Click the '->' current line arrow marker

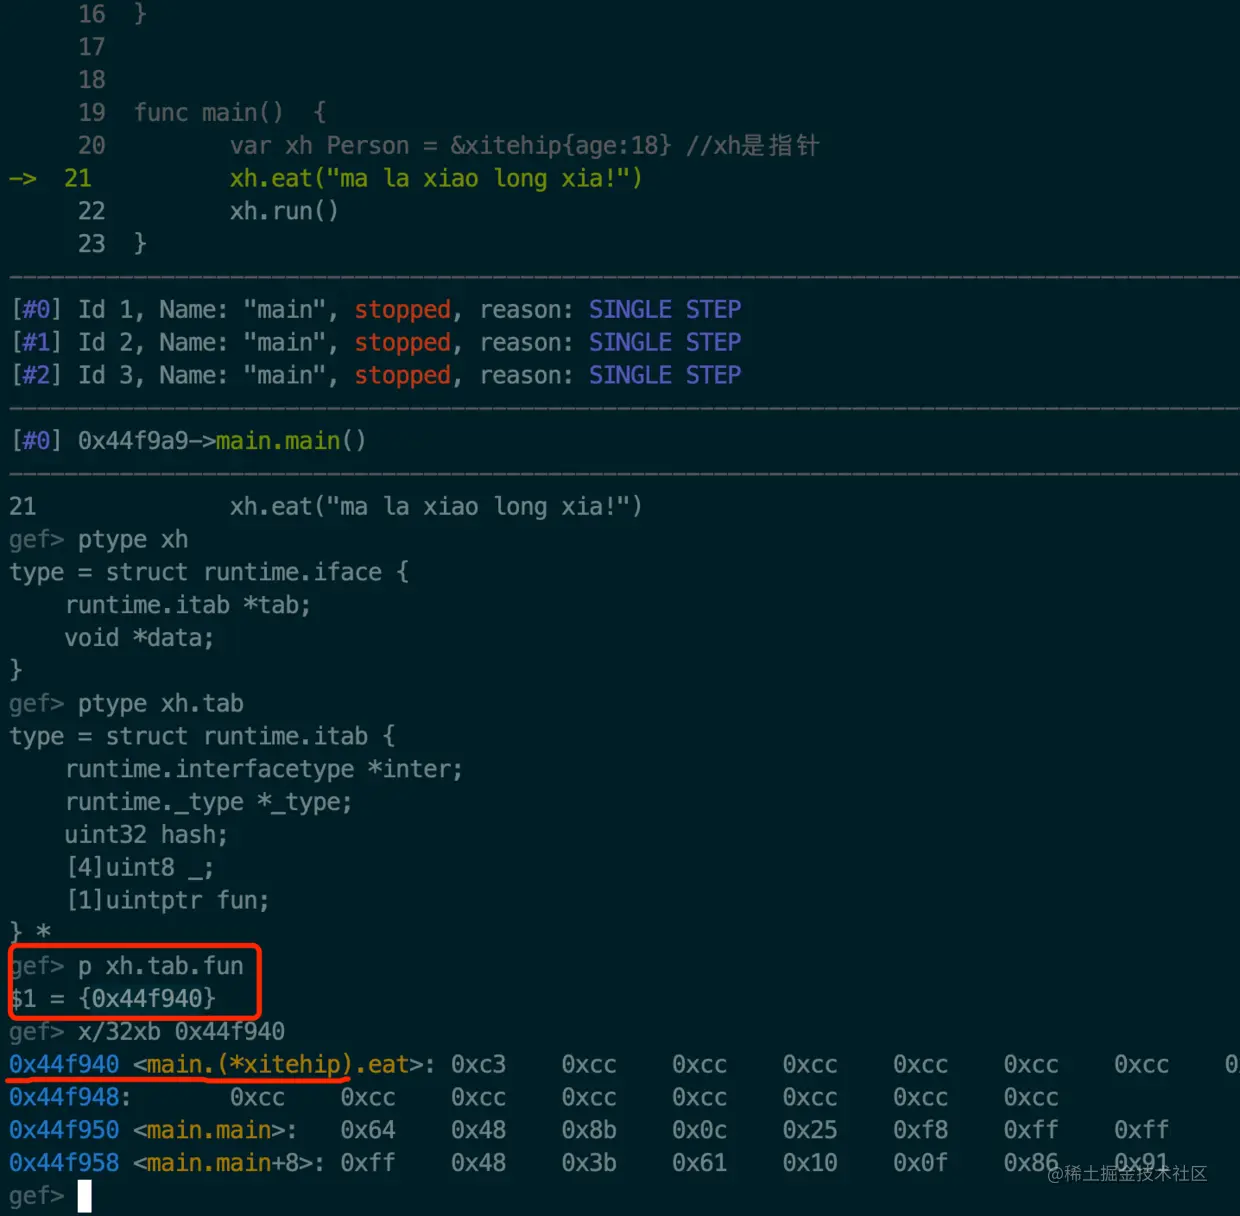[x=23, y=179]
